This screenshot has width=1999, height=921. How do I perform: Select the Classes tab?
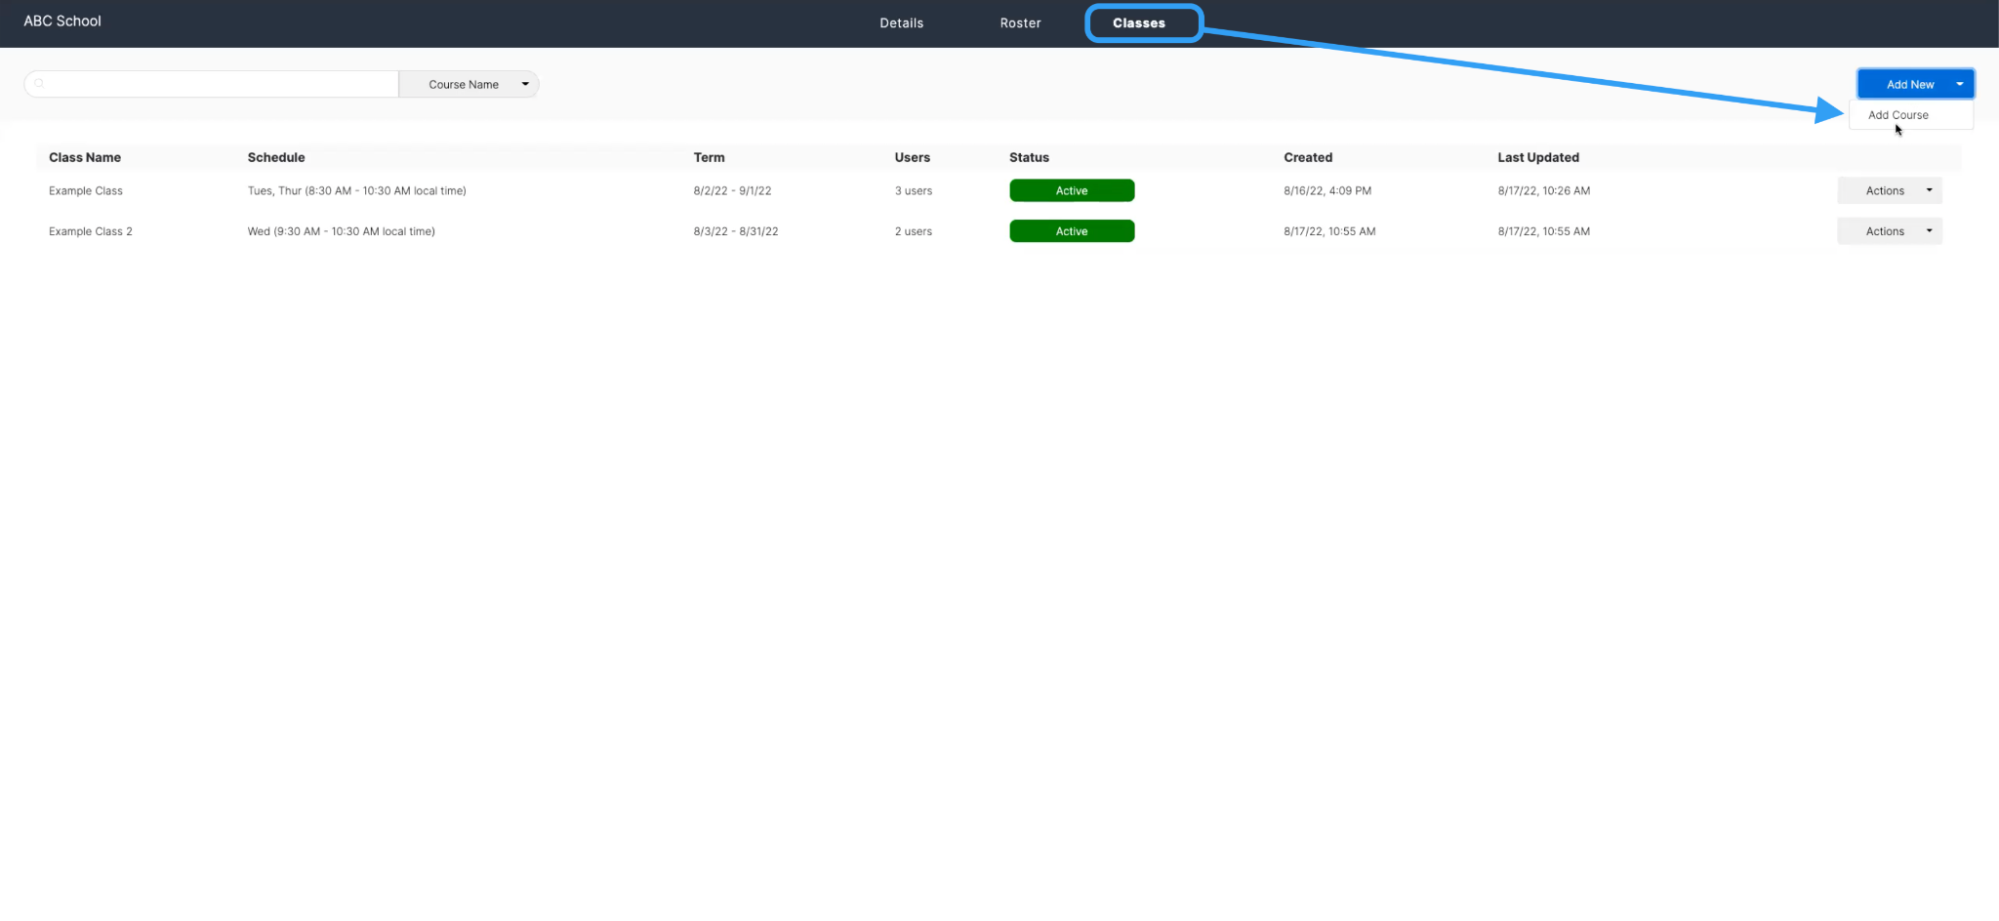click(x=1138, y=23)
